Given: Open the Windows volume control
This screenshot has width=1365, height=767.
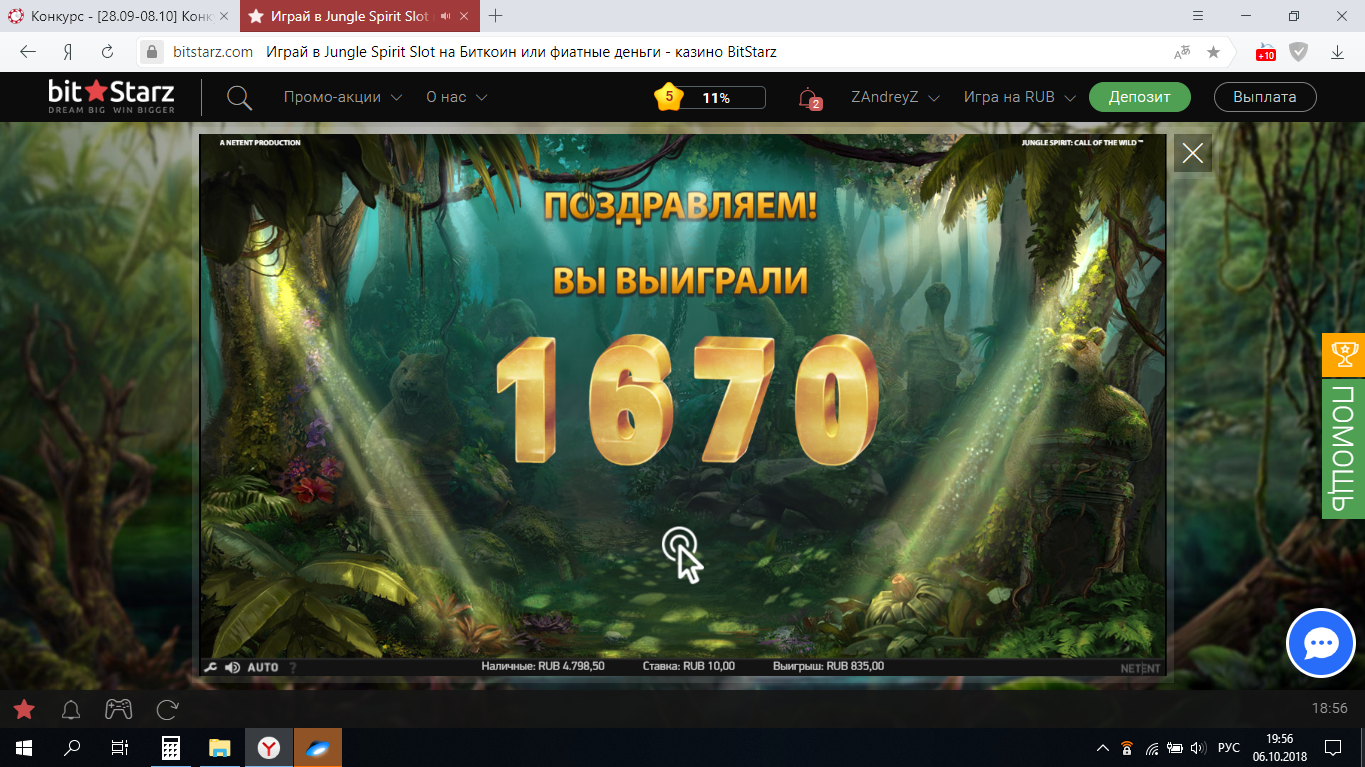Looking at the screenshot, I should tap(1198, 747).
